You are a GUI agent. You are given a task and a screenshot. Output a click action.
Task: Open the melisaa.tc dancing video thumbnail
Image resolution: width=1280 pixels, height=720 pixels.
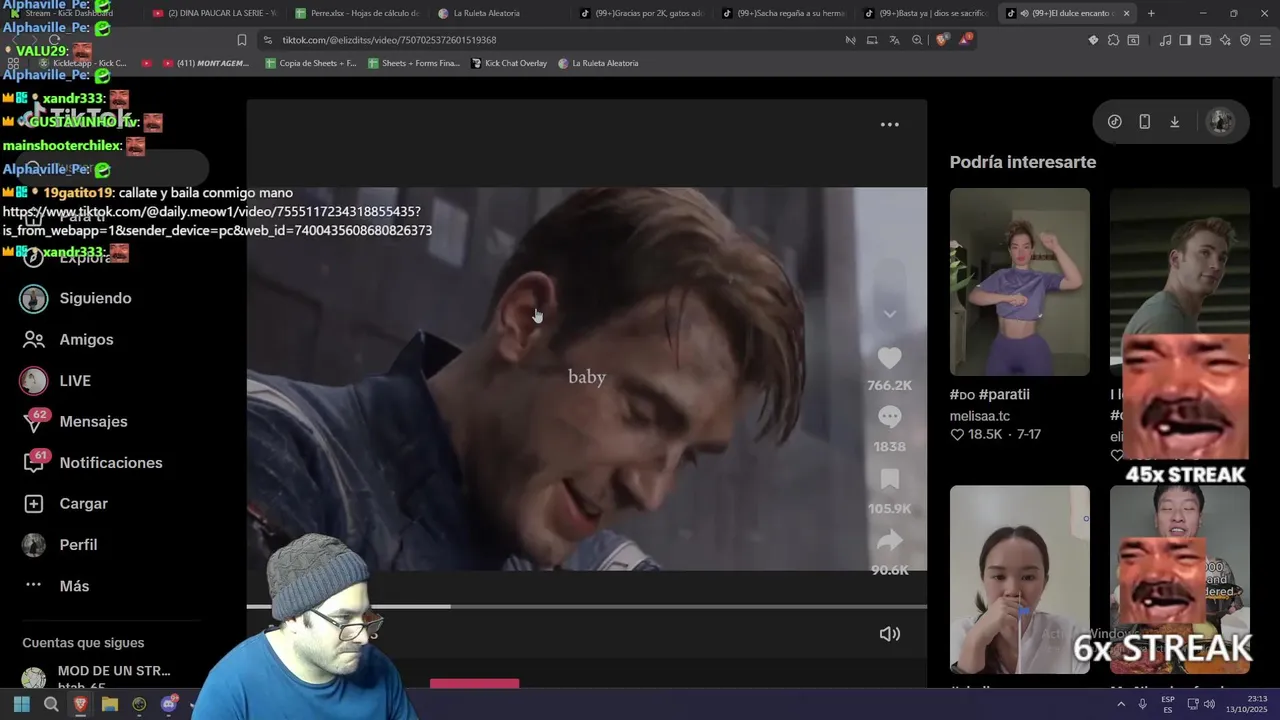[x=1019, y=282]
